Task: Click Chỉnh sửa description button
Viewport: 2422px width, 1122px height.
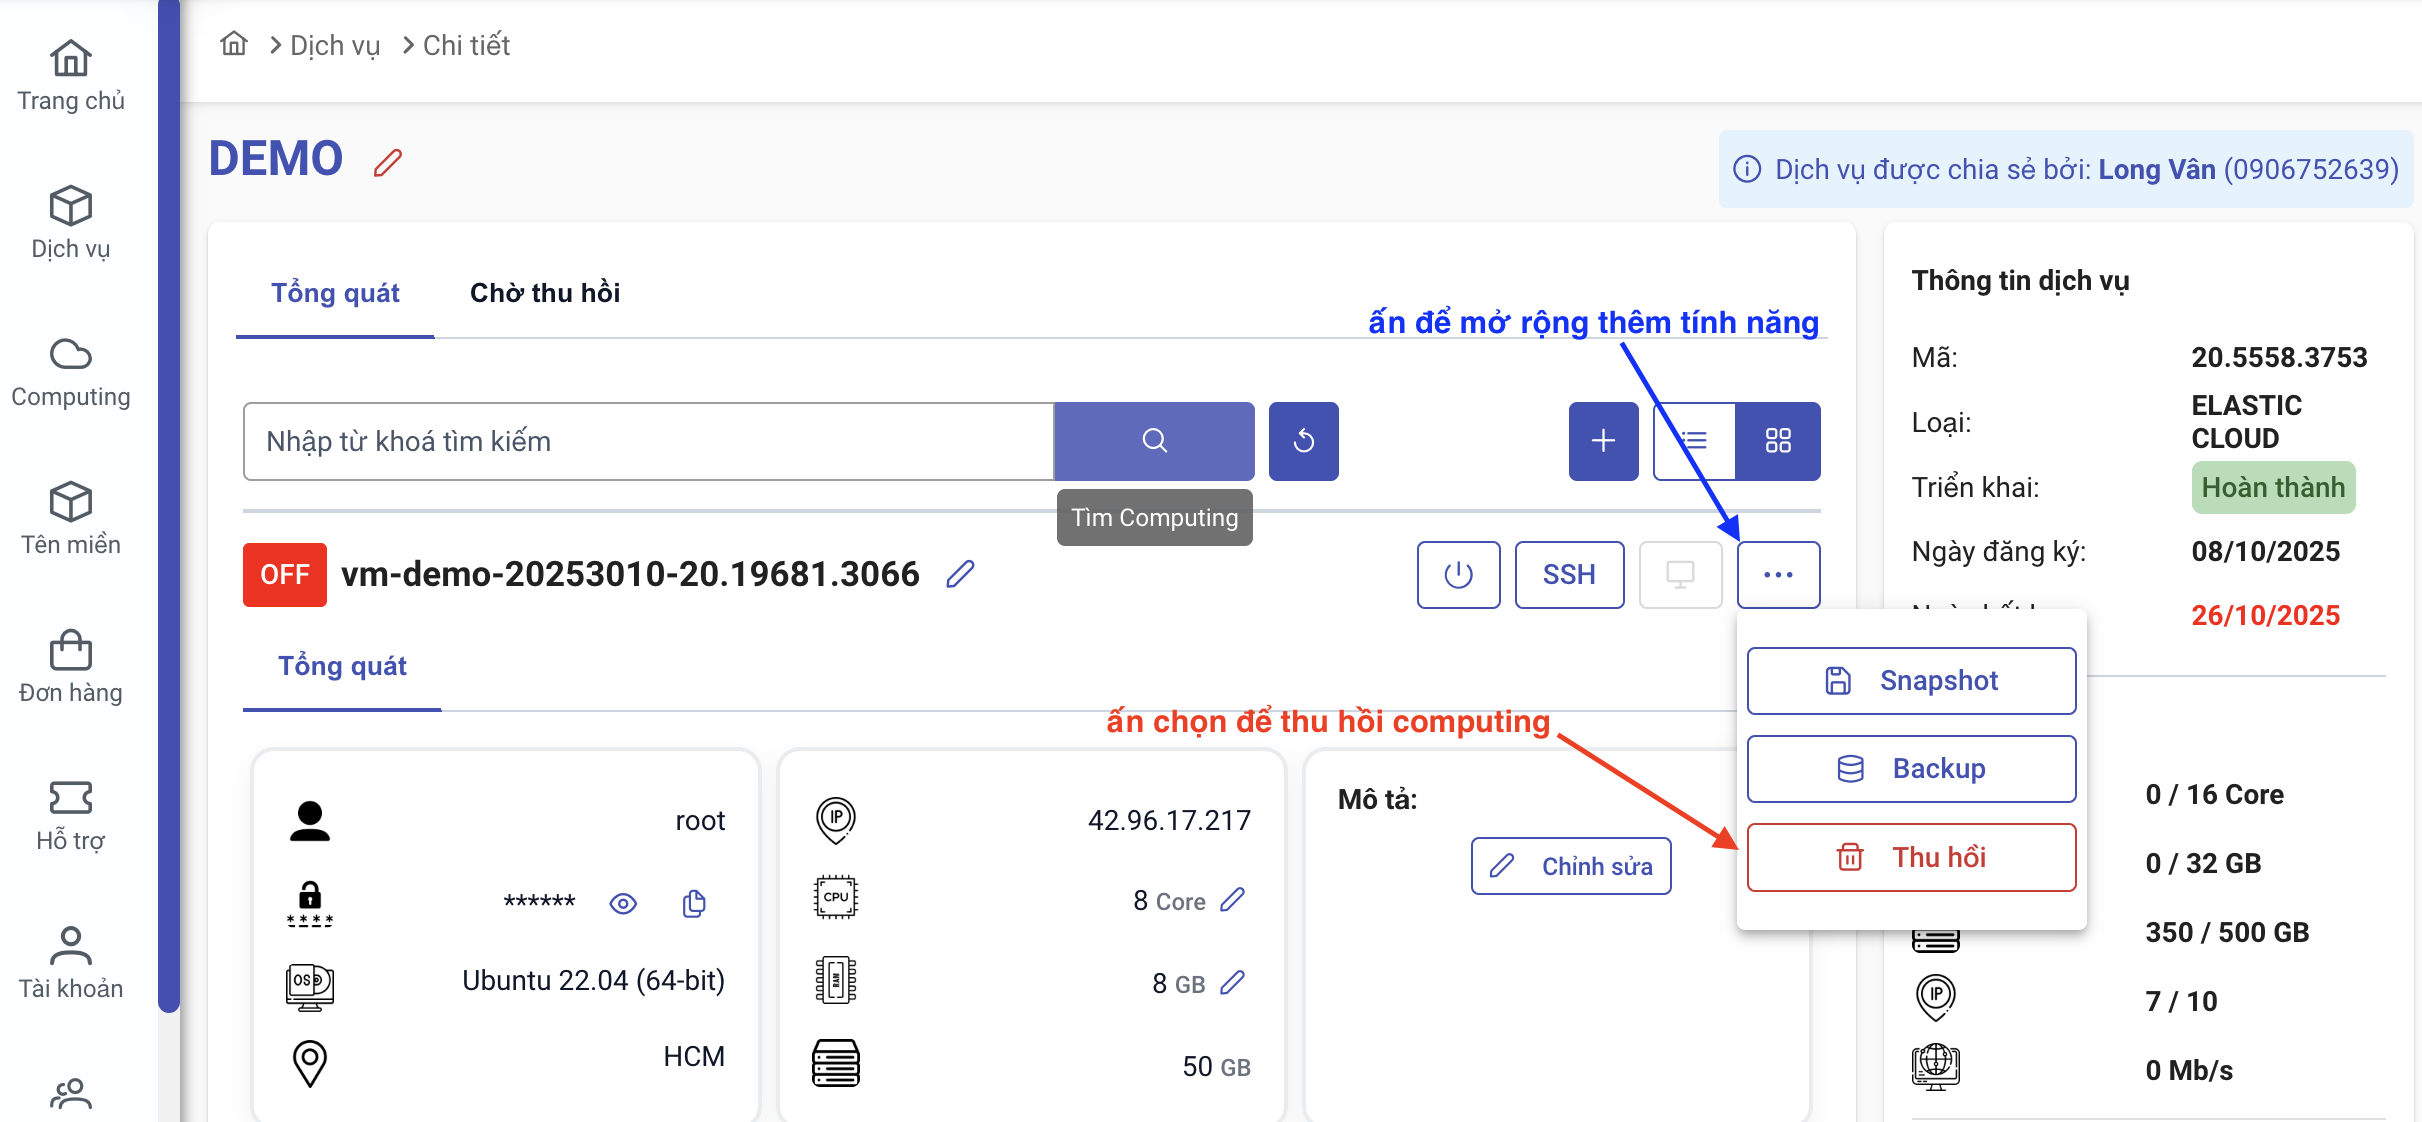Action: [1571, 866]
